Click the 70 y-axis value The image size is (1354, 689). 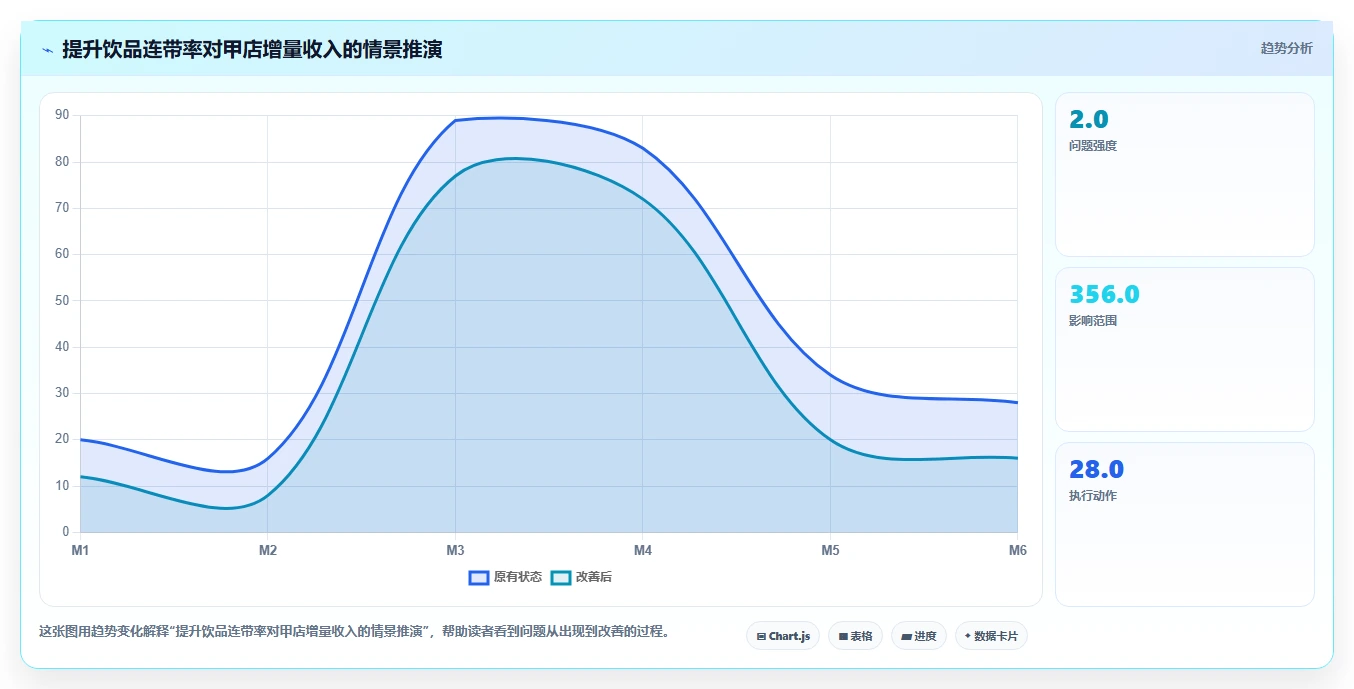(62, 208)
